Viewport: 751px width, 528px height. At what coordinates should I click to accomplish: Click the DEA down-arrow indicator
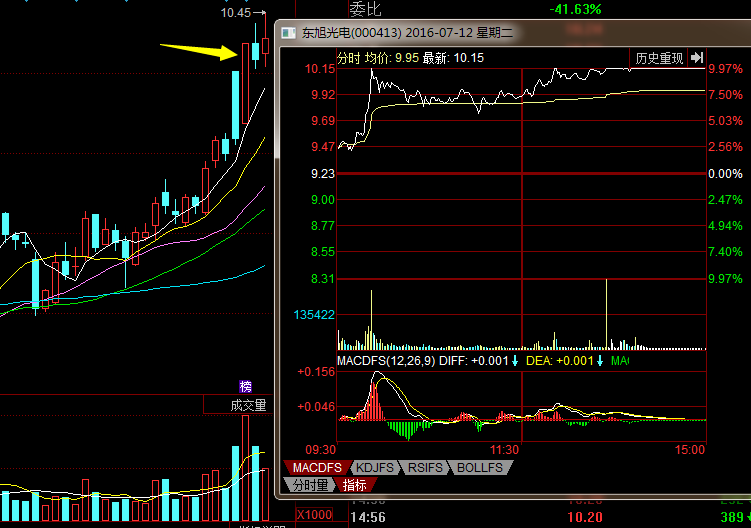coord(600,360)
